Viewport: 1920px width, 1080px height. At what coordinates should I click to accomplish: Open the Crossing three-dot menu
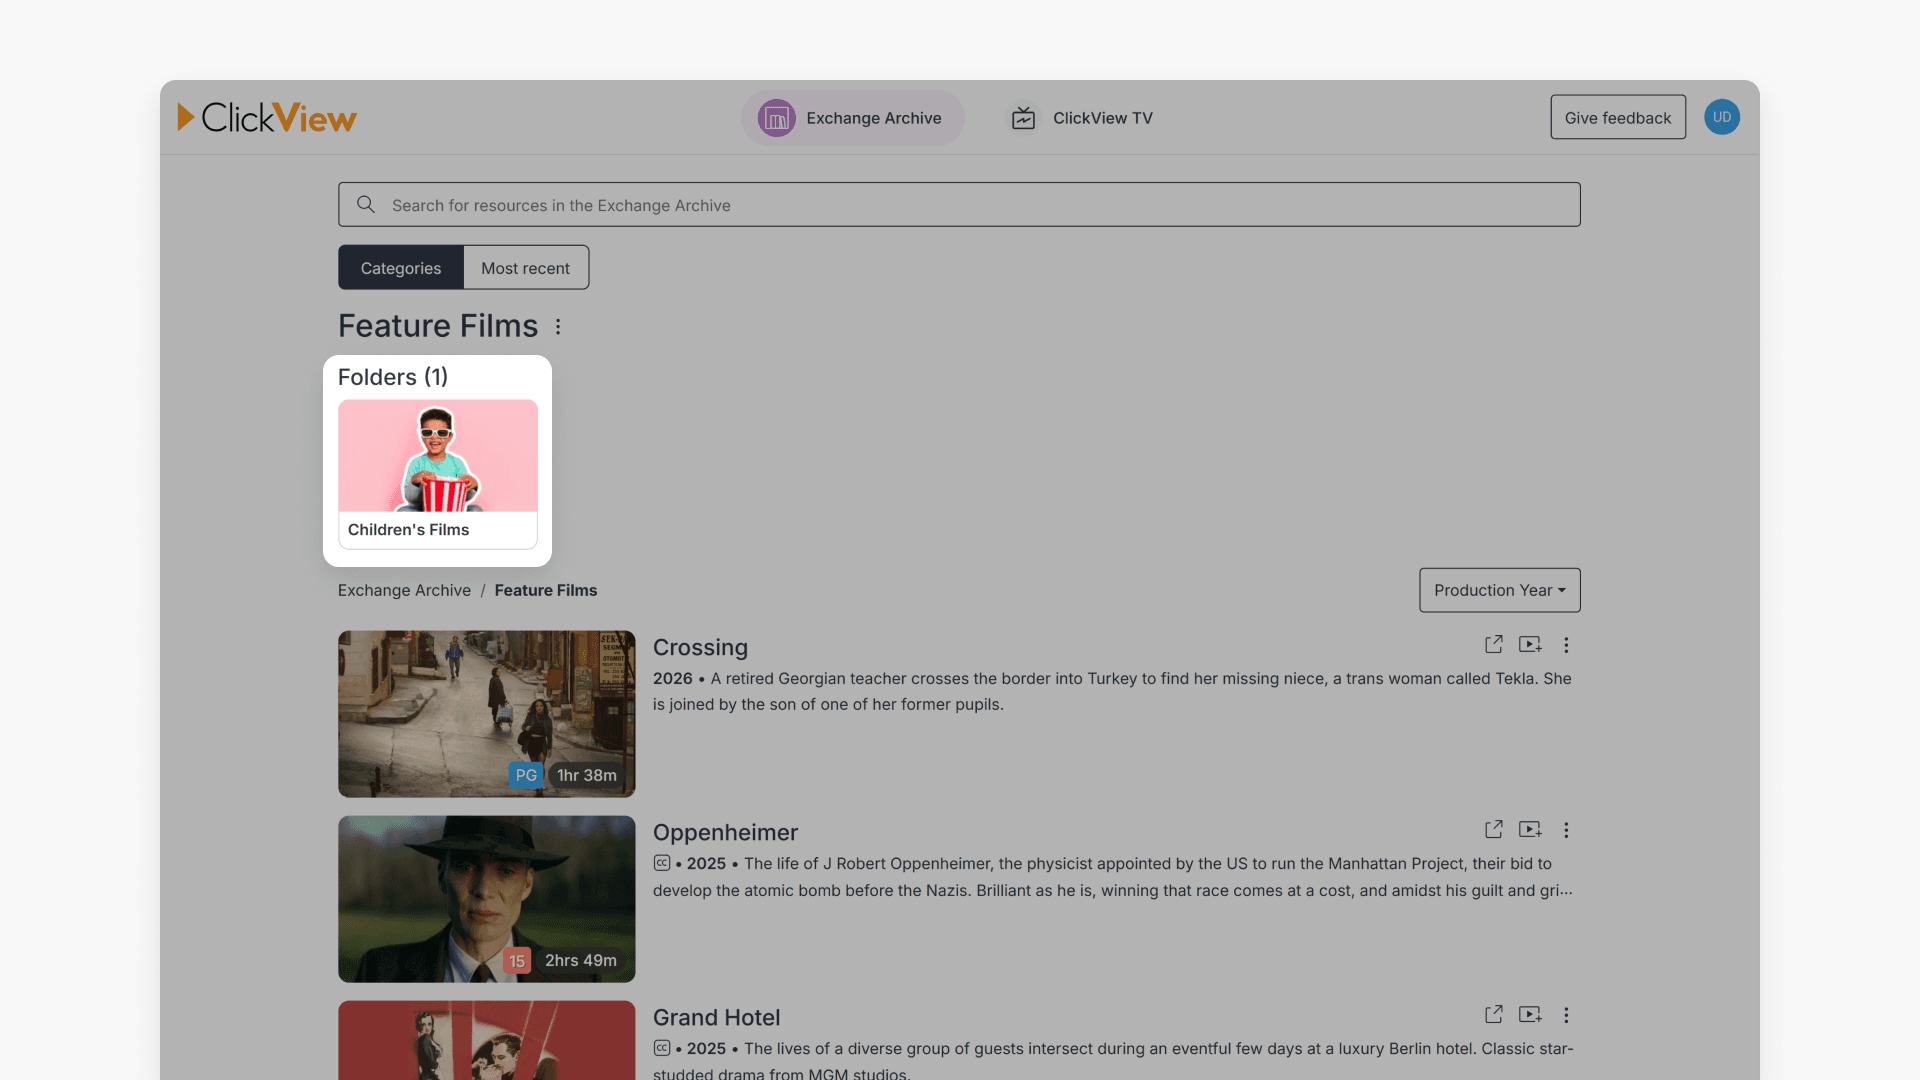pos(1566,644)
